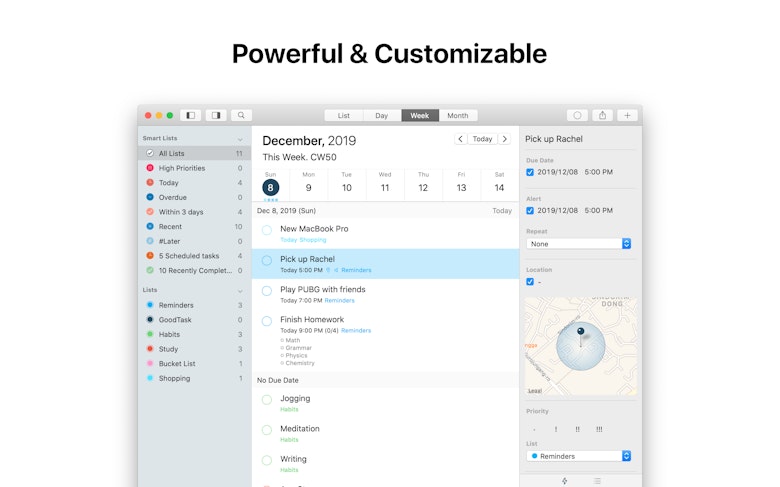Set priority to triple exclamation marks

599,429
